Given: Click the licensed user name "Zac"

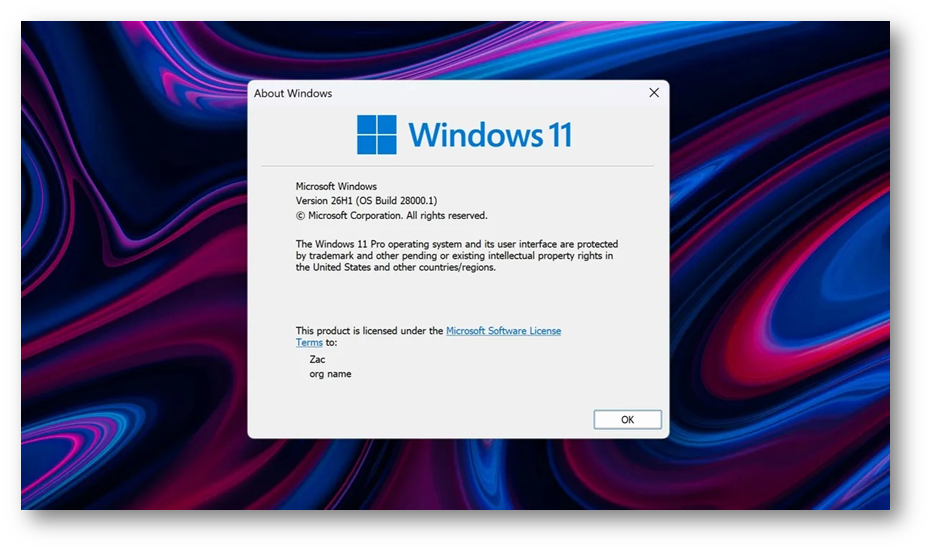Looking at the screenshot, I should pos(317,359).
